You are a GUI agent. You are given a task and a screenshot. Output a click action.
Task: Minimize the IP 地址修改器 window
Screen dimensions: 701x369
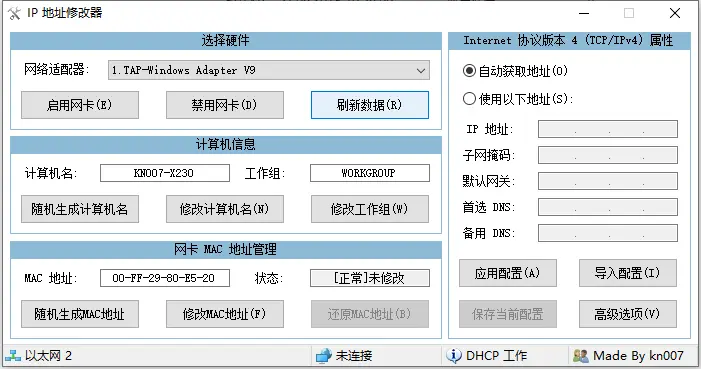click(584, 13)
